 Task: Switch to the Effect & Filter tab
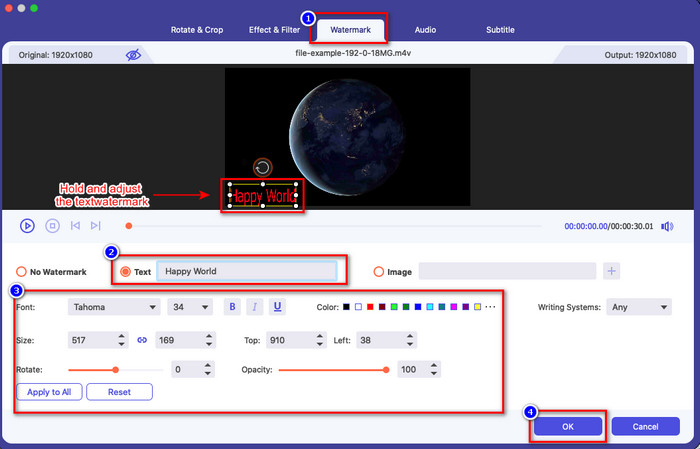click(x=275, y=30)
